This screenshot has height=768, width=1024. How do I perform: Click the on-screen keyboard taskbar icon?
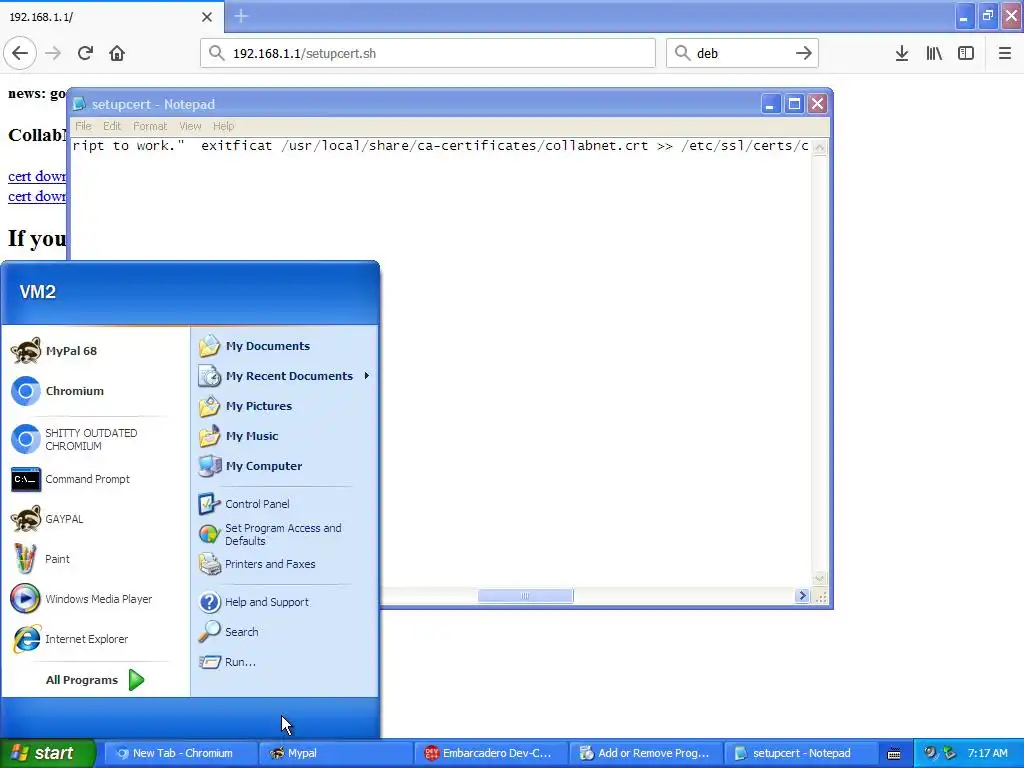pos(894,754)
